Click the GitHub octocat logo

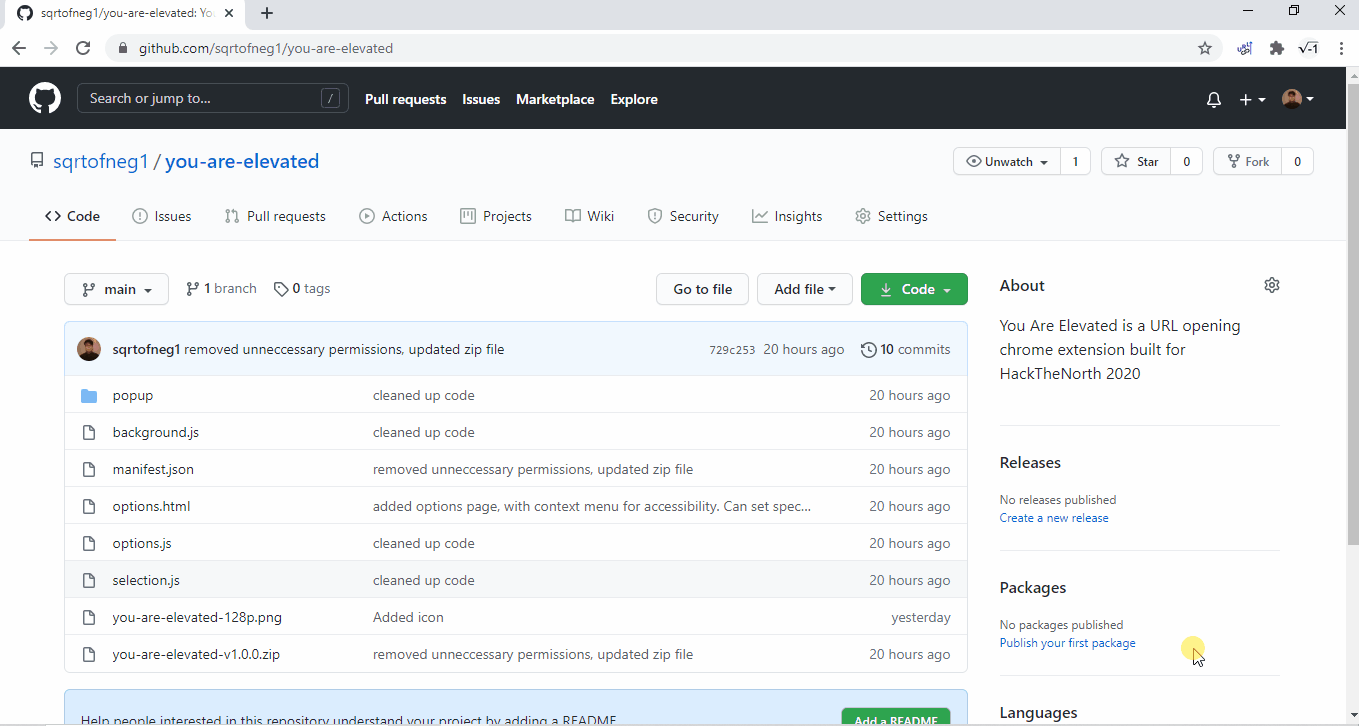45,98
